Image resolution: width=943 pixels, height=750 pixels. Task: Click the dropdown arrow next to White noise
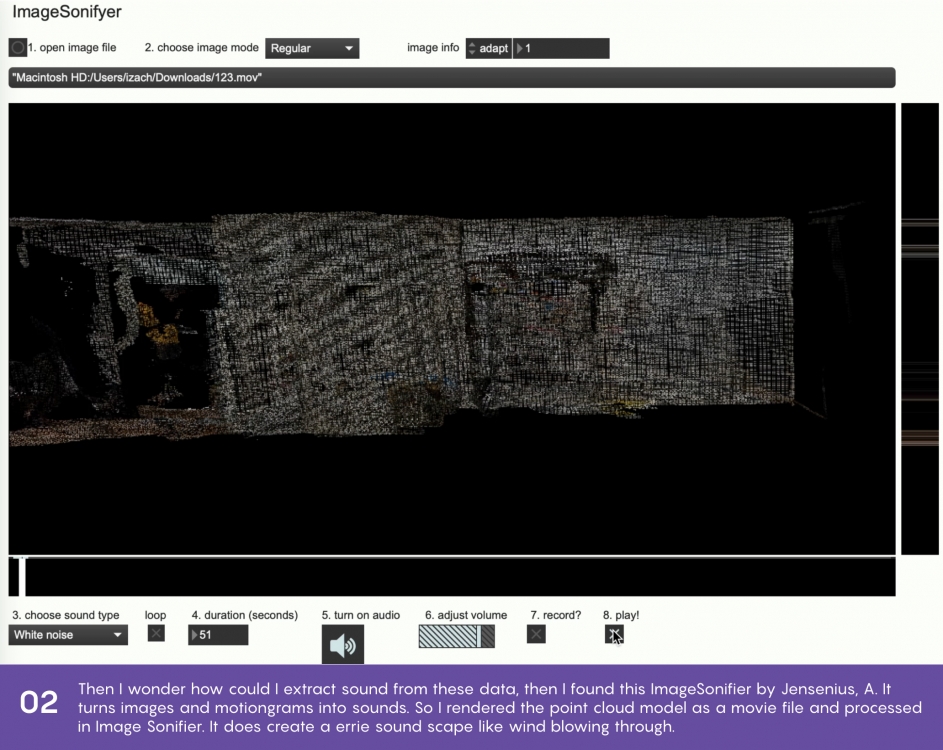(118, 635)
